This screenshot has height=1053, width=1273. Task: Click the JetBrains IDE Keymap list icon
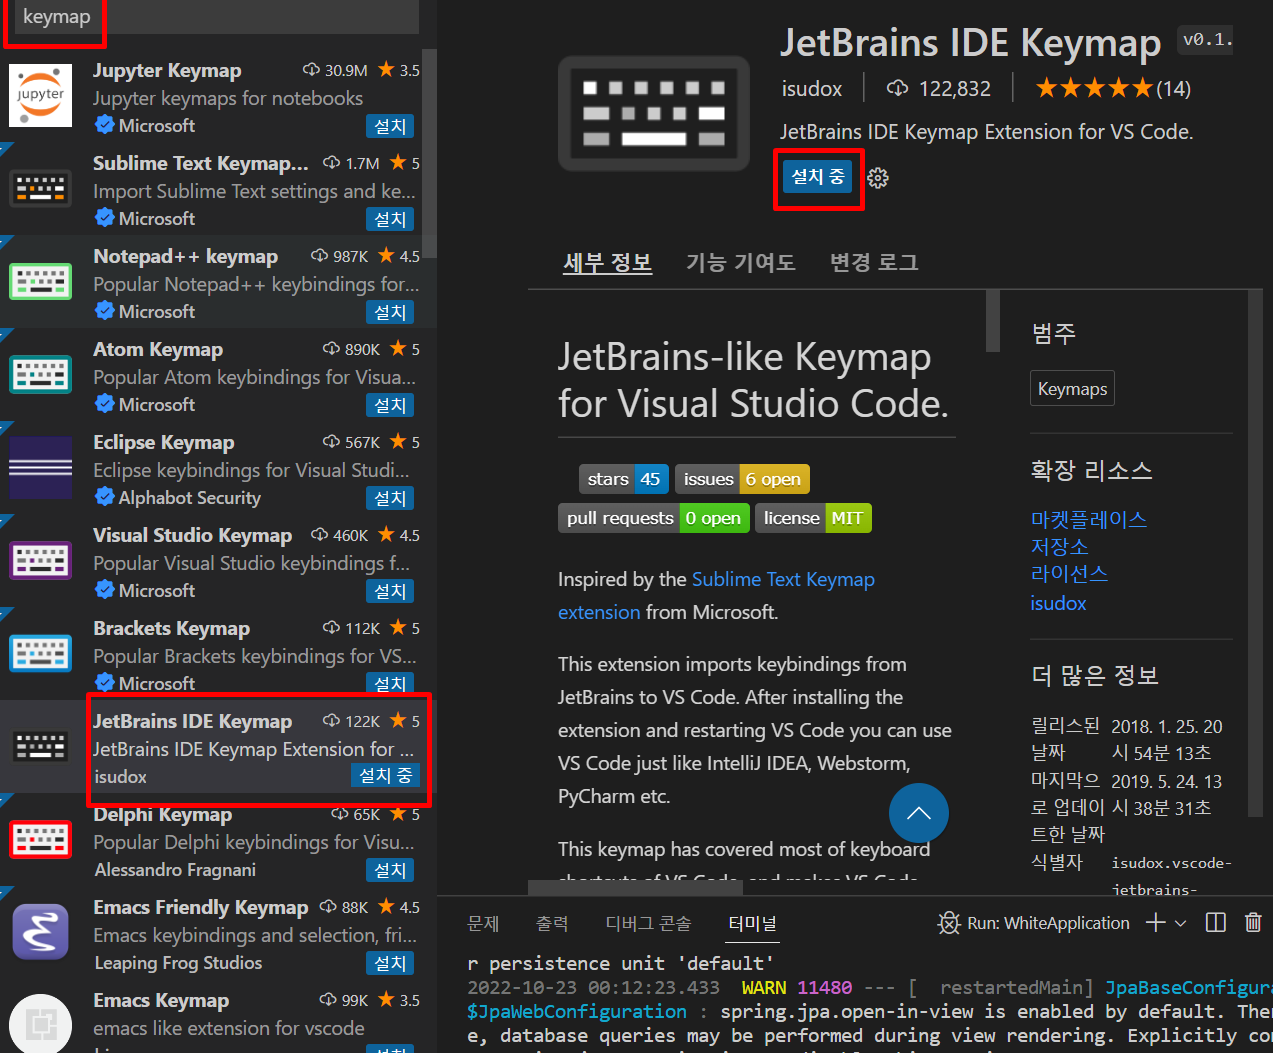click(x=41, y=746)
